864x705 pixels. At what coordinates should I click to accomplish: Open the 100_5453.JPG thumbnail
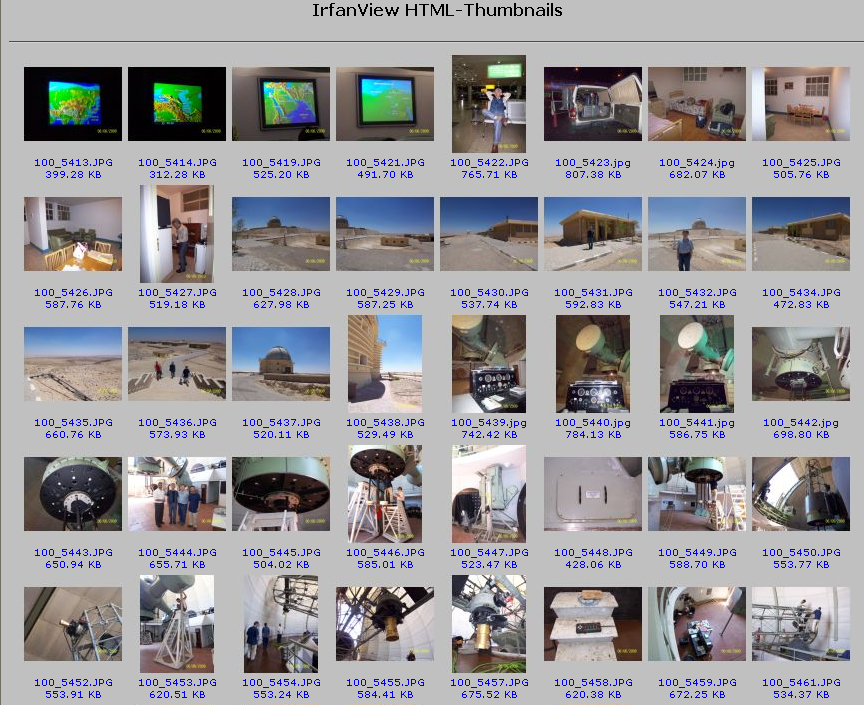pyautogui.click(x=177, y=624)
